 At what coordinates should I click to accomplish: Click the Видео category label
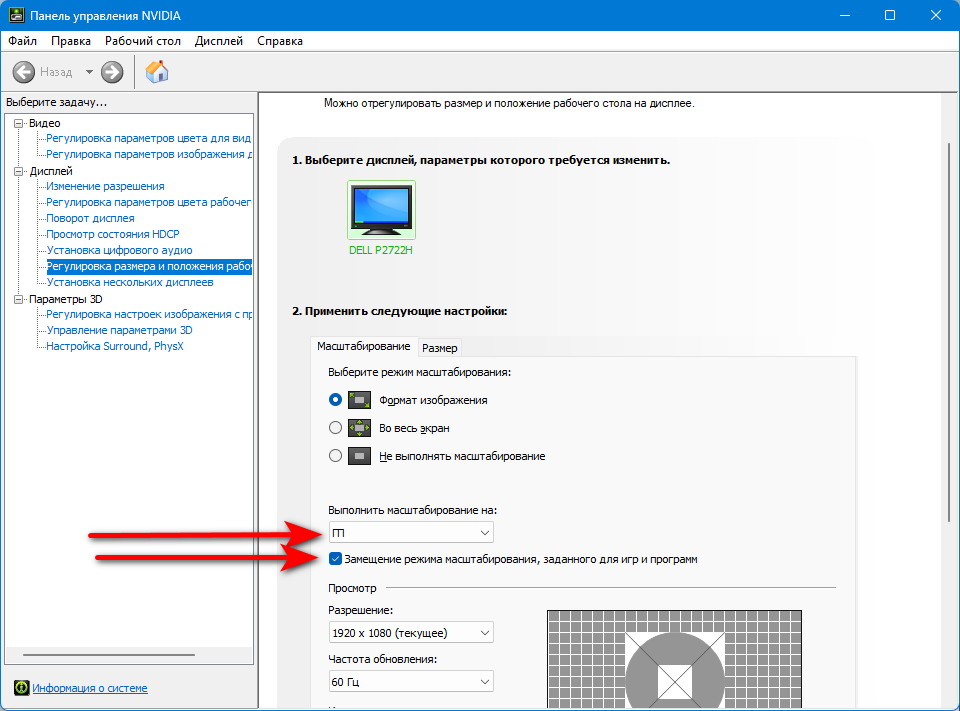click(x=45, y=123)
